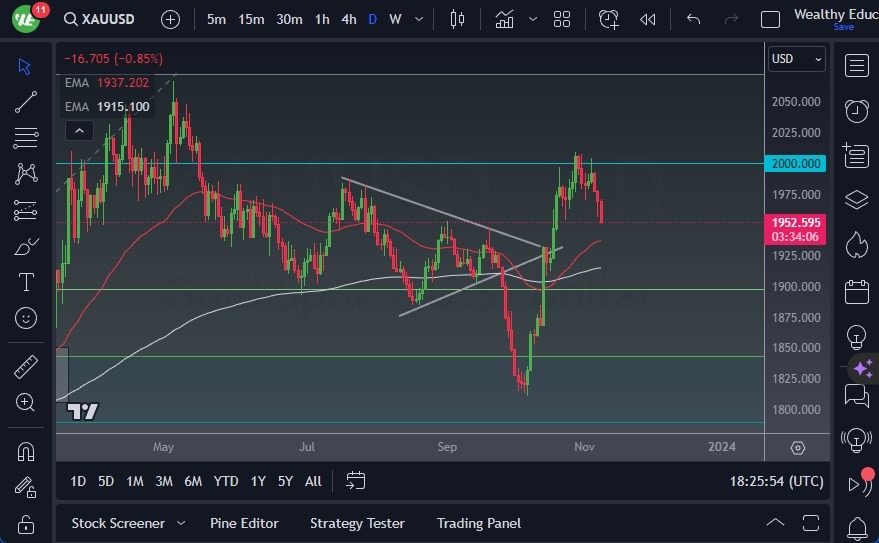Viewport: 879px width, 543px height.
Task: Click the bar replay rewind icon
Action: tap(648, 19)
